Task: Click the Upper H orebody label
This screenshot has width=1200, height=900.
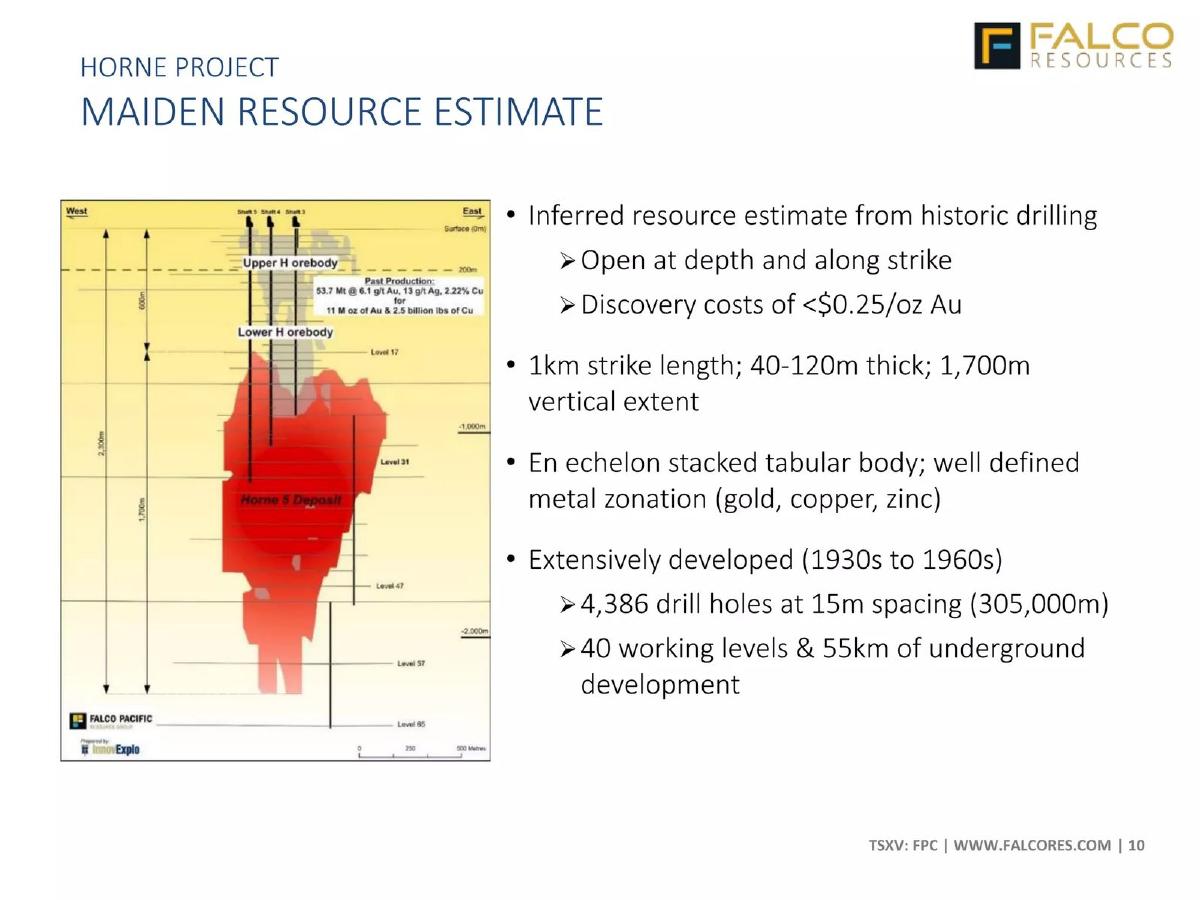Action: (290, 263)
